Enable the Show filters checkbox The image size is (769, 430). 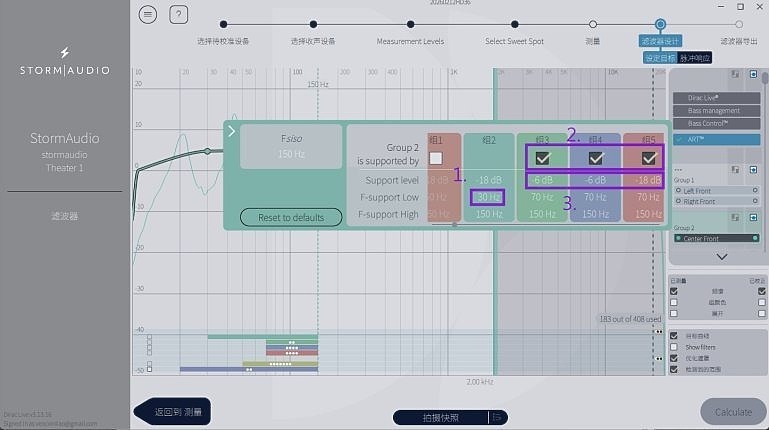674,347
